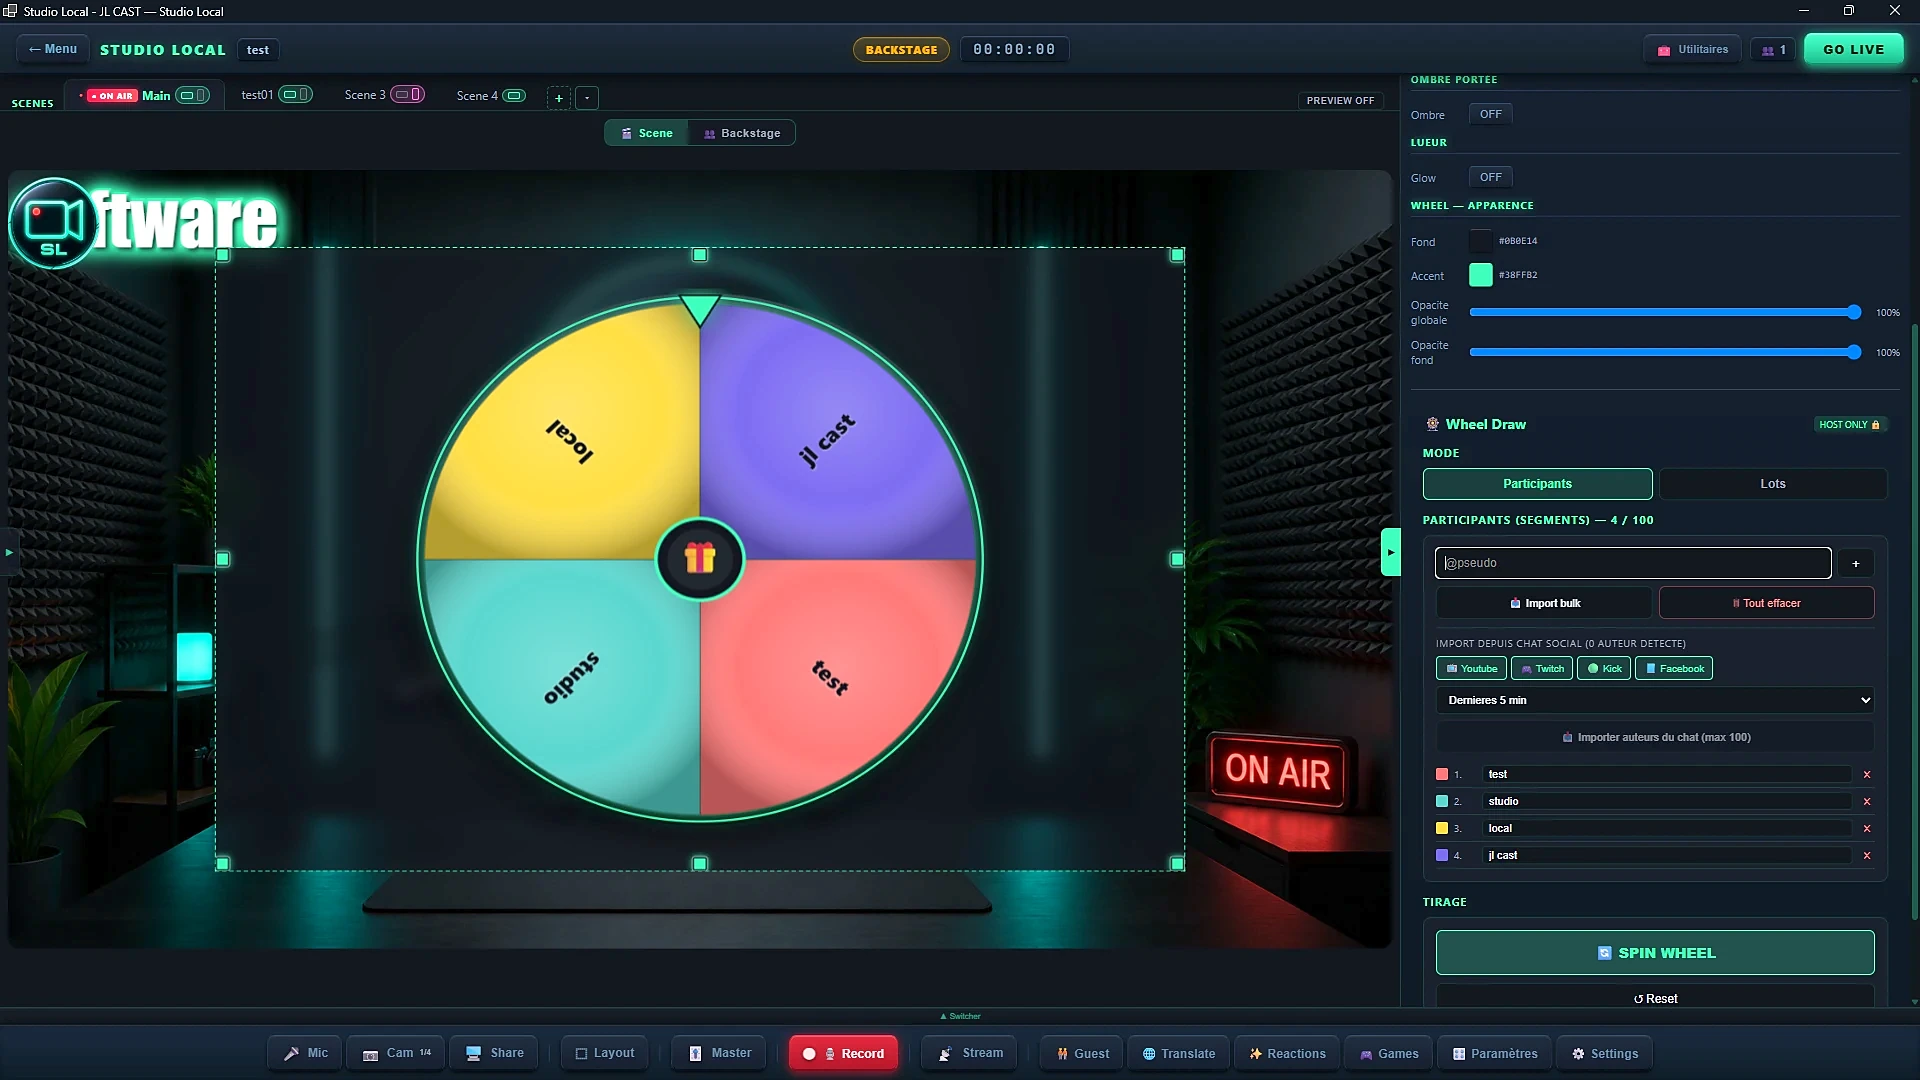Open Paramètres in bottom toolbar
Viewport: 1920px width, 1080px height.
click(x=1495, y=1053)
